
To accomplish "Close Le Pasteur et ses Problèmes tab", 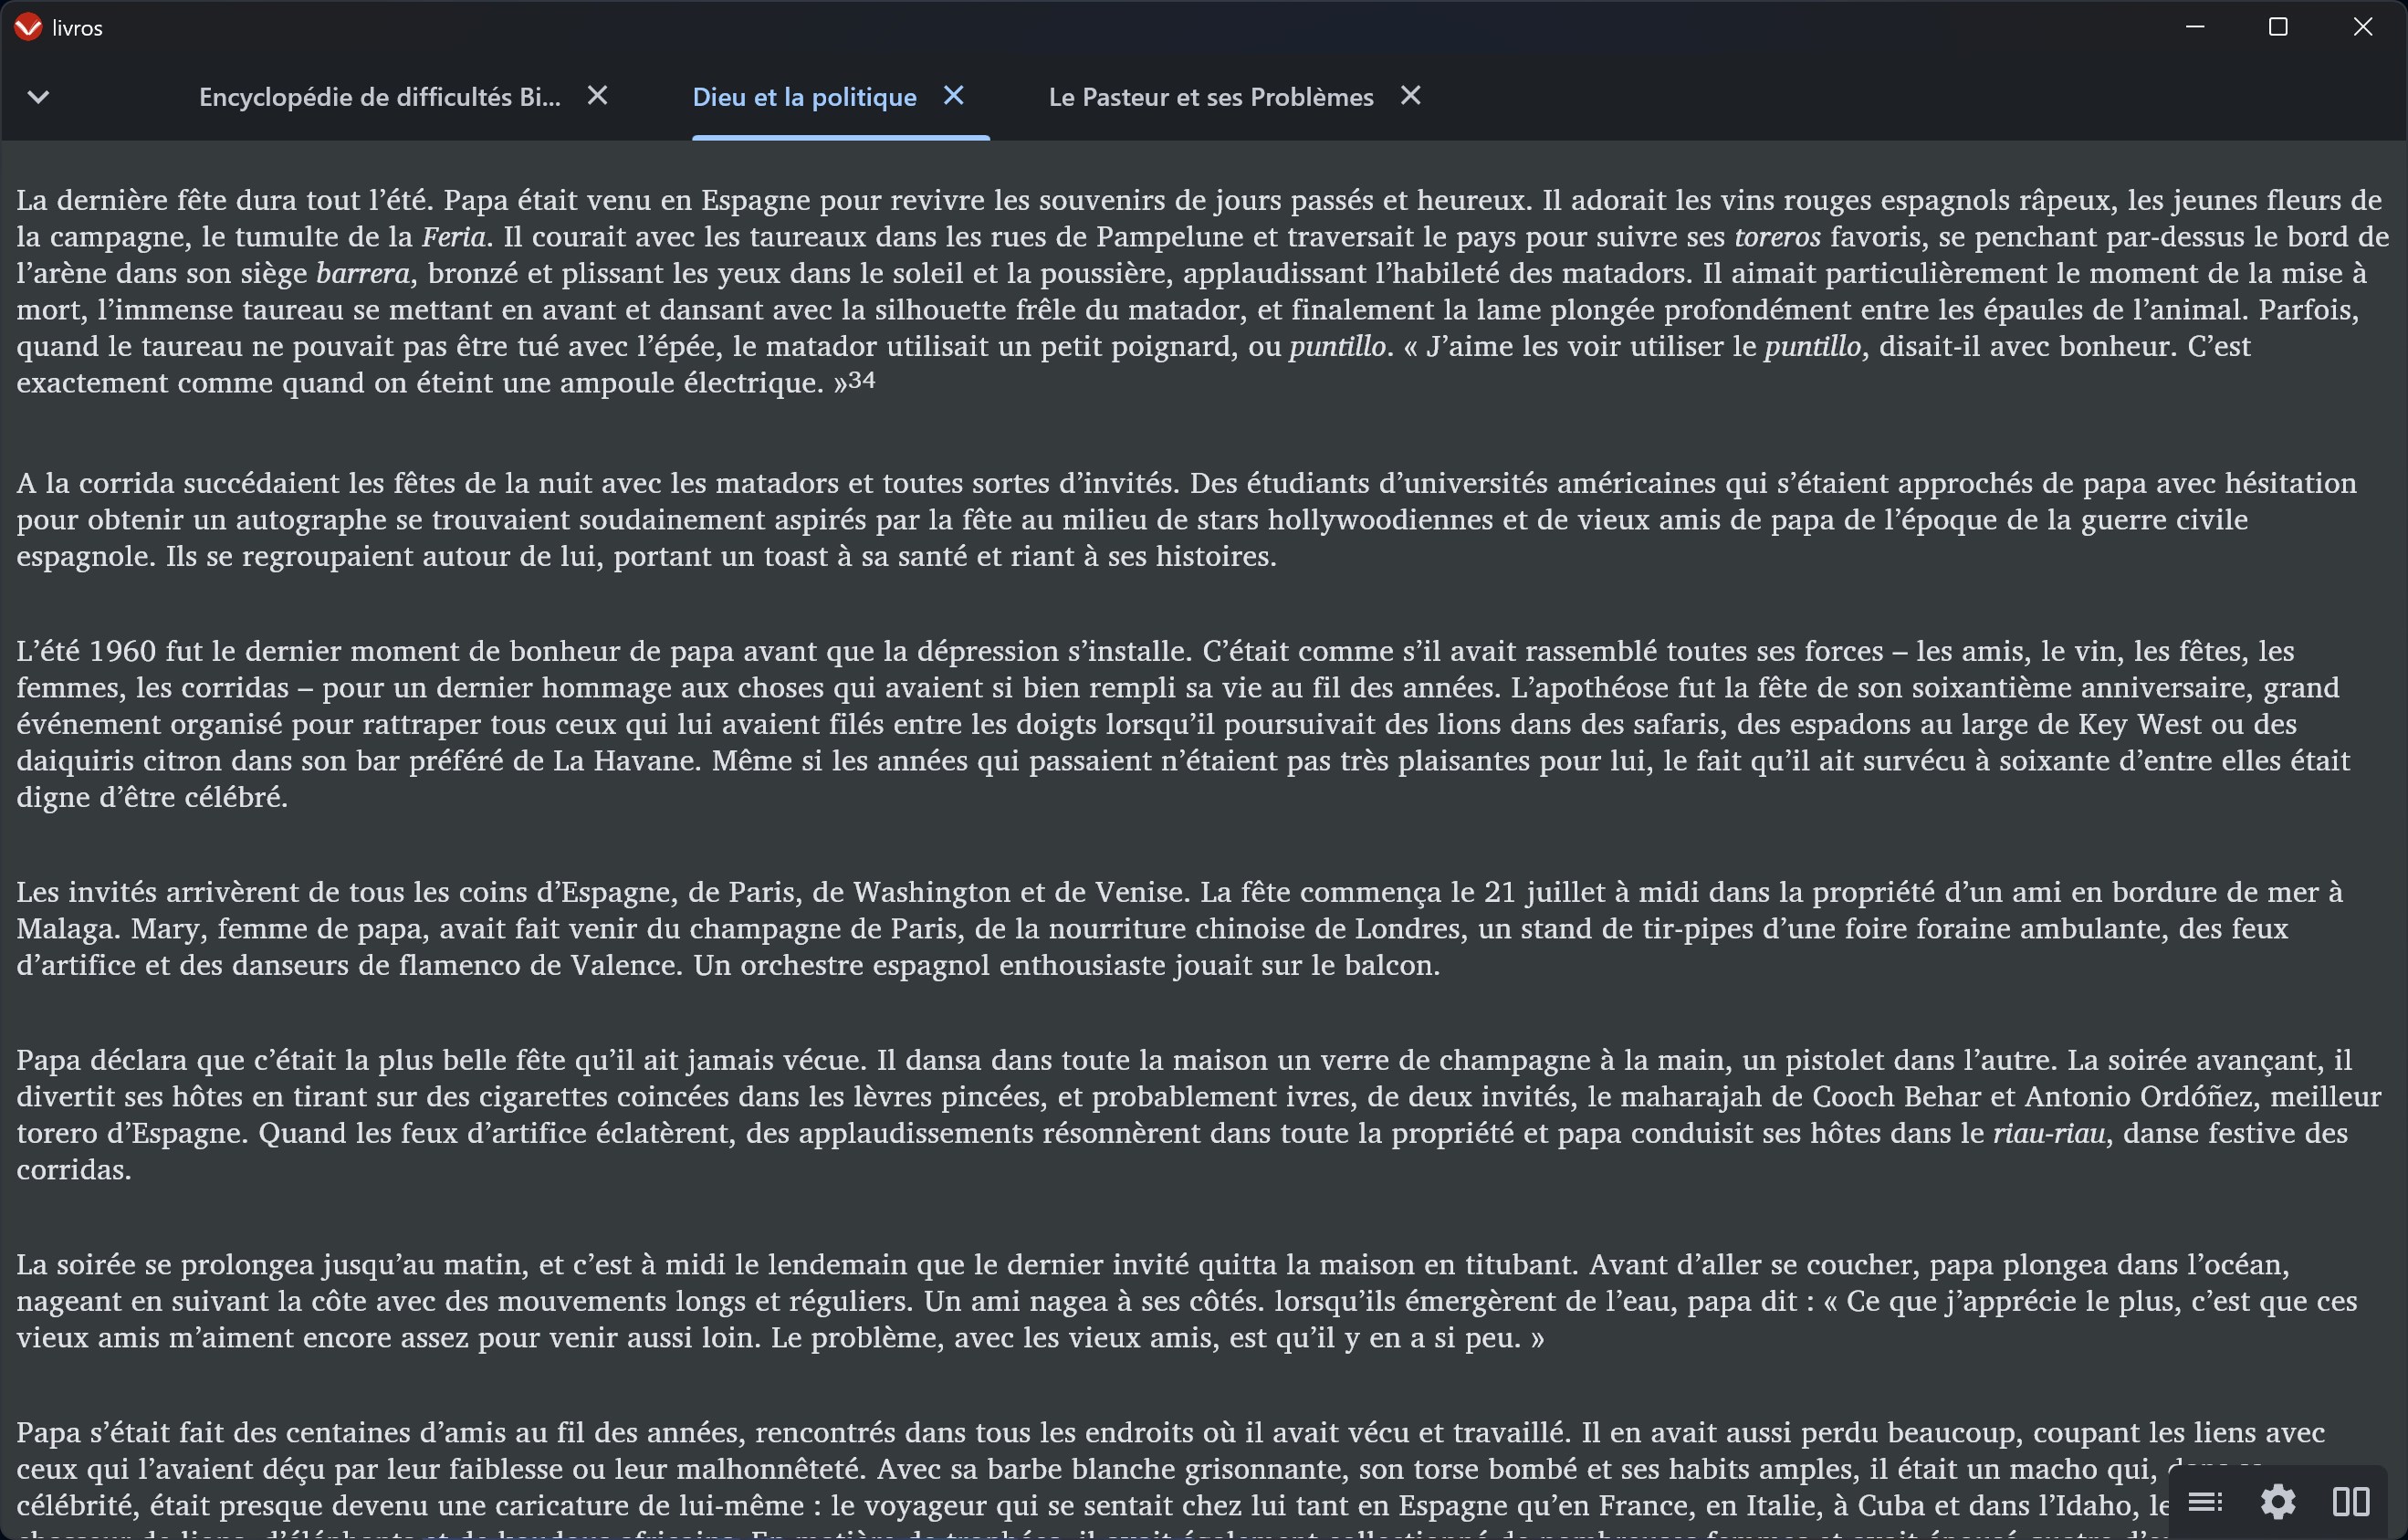I will pyautogui.click(x=1410, y=96).
